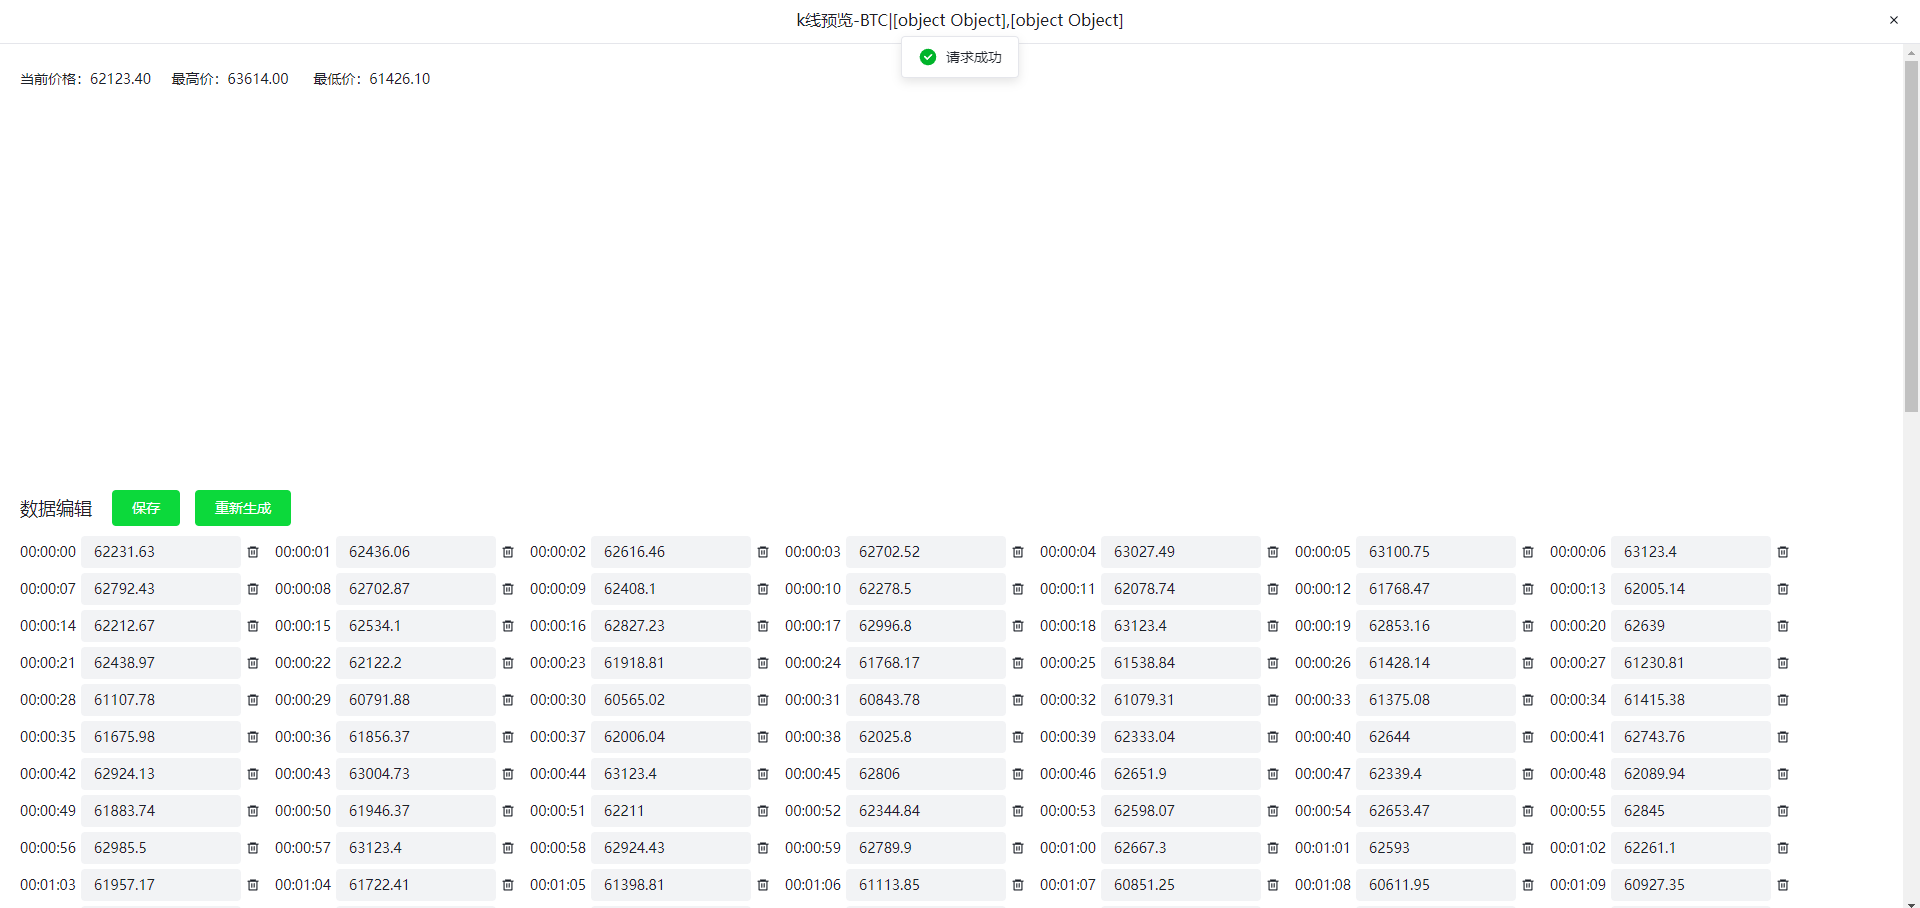
Task: Click trash icon for 00:00:06 price row
Action: (1783, 552)
